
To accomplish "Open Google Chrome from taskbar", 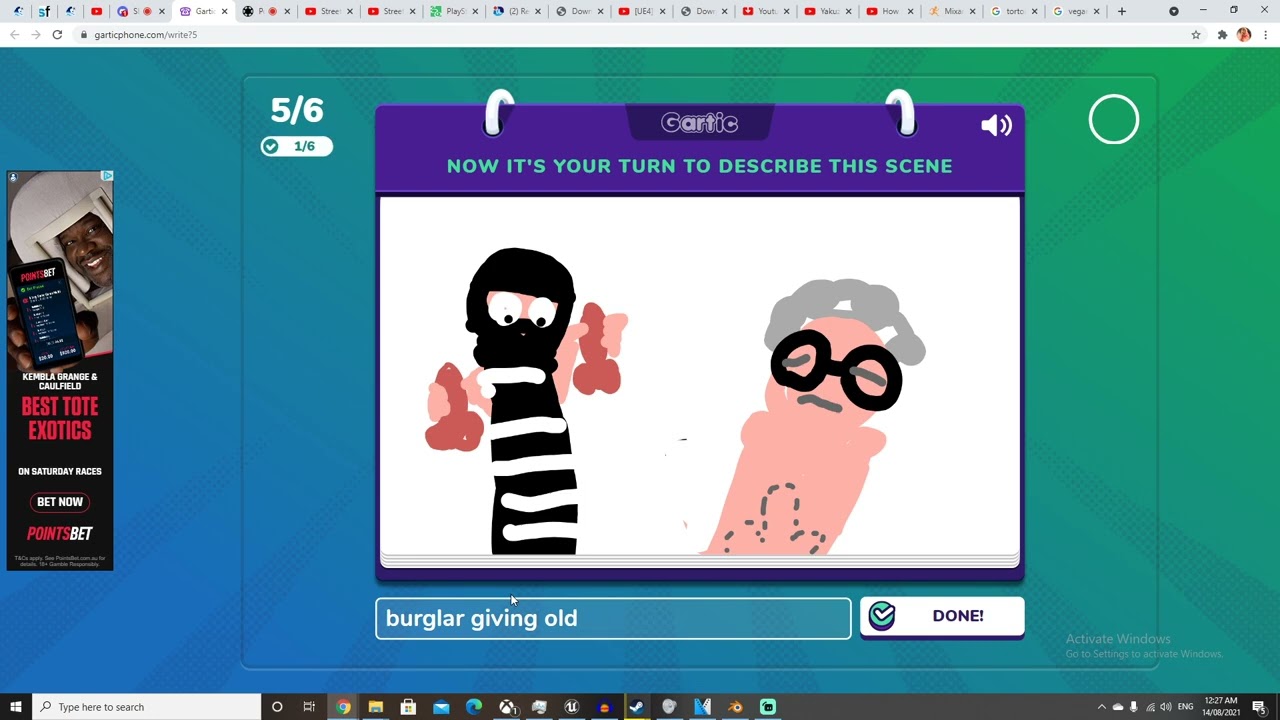I will point(343,707).
